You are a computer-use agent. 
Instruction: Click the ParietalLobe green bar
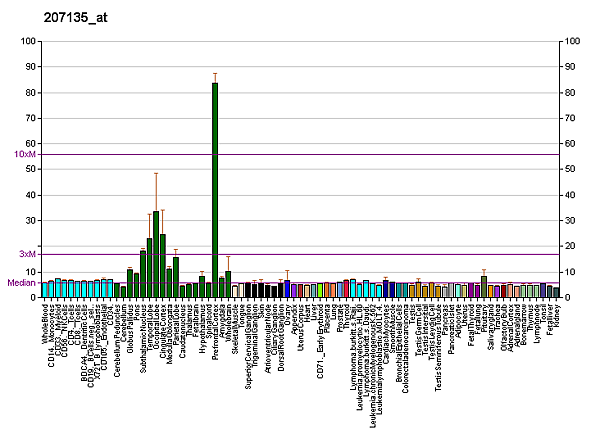pos(176,277)
